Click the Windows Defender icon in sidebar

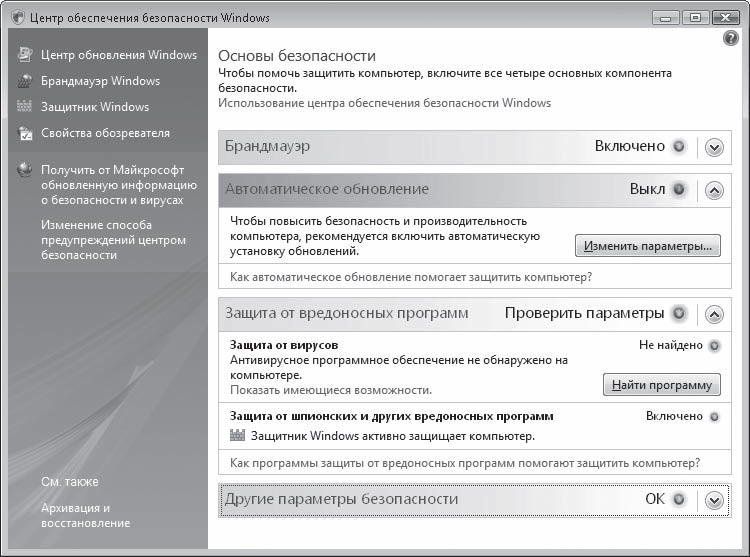pos(25,107)
